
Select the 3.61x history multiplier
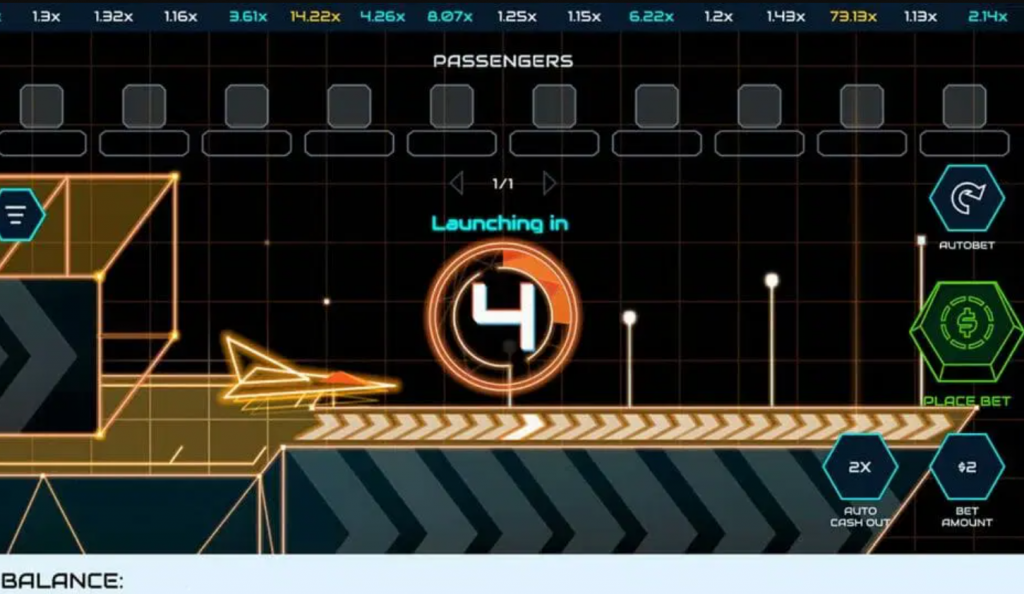tap(248, 16)
